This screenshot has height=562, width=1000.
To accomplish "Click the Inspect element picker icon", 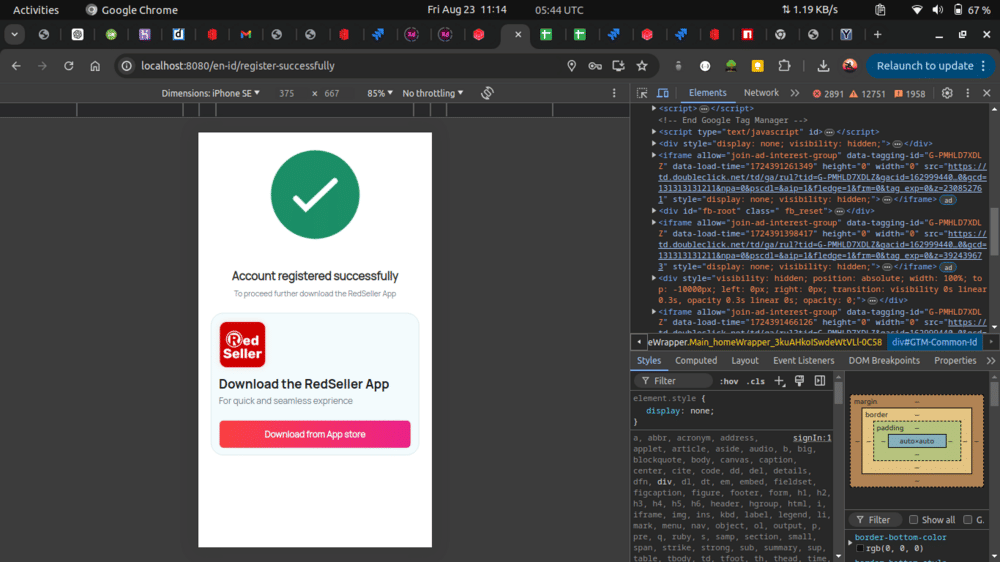I will click(642, 93).
